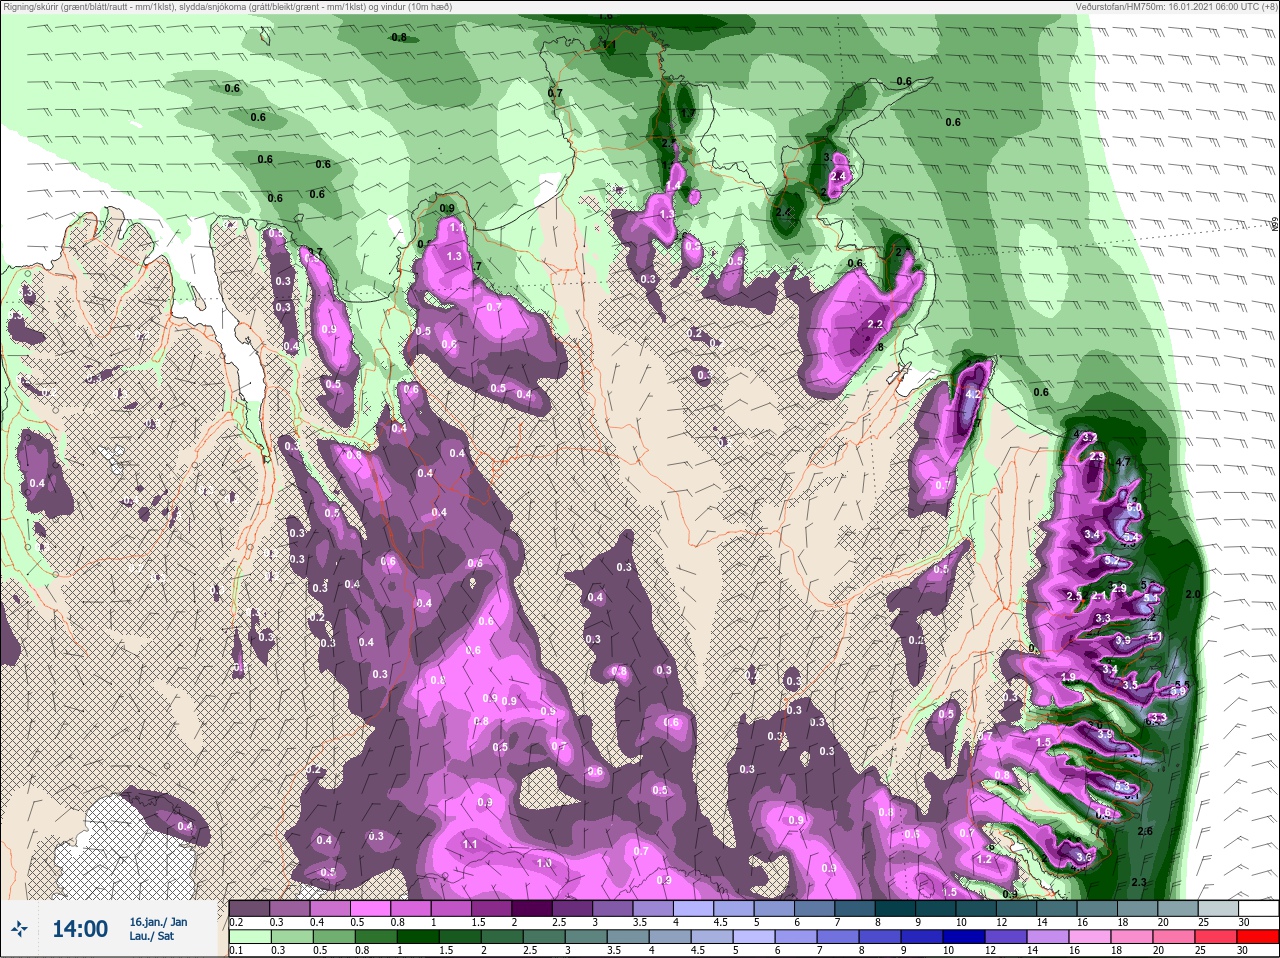The height and width of the screenshot is (958, 1280).
Task: Select the pale green 0.1 swatch in the bottom legend row
Action: 249,937
